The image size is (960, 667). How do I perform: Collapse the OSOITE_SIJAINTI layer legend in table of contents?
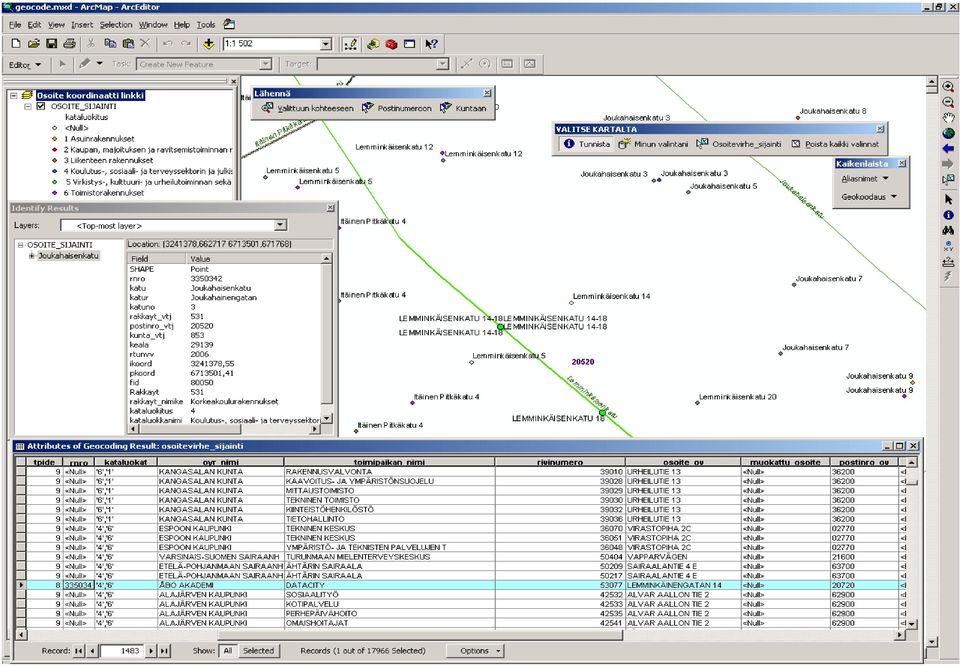(28, 106)
